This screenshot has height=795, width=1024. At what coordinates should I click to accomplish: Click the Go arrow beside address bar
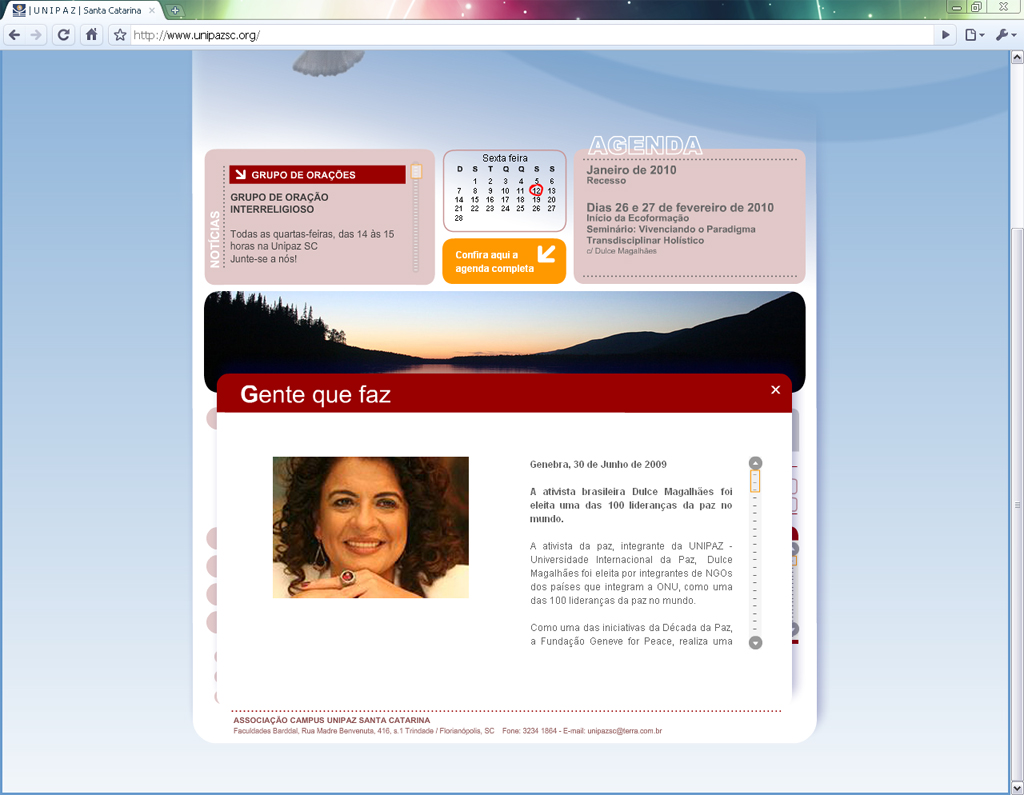pos(945,35)
